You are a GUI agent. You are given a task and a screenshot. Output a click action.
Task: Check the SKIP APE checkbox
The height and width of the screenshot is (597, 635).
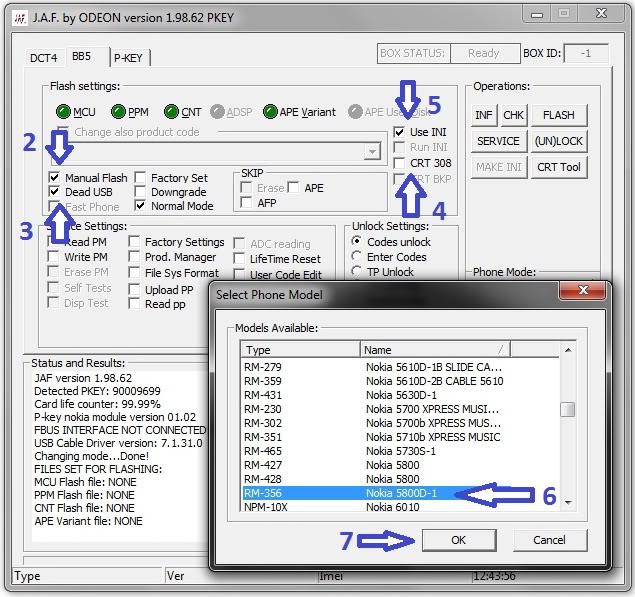tap(294, 188)
